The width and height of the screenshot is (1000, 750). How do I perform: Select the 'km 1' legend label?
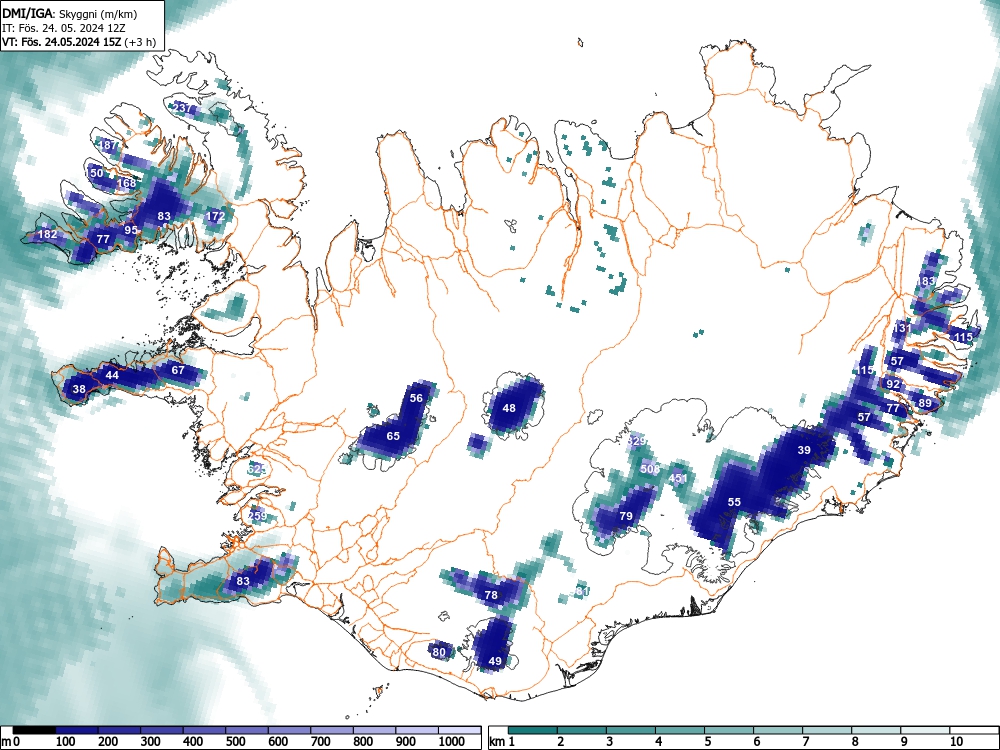point(502,741)
